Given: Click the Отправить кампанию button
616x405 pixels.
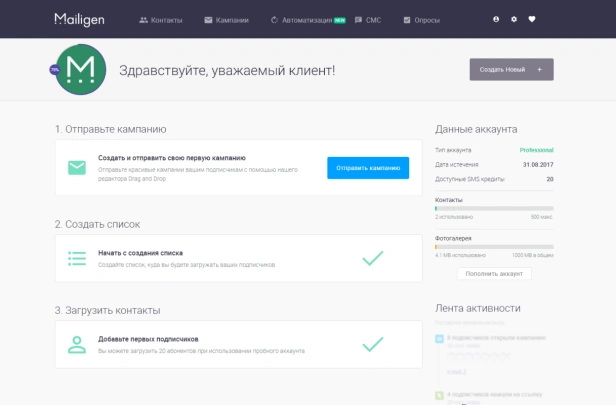Looking at the screenshot, I should click(368, 168).
